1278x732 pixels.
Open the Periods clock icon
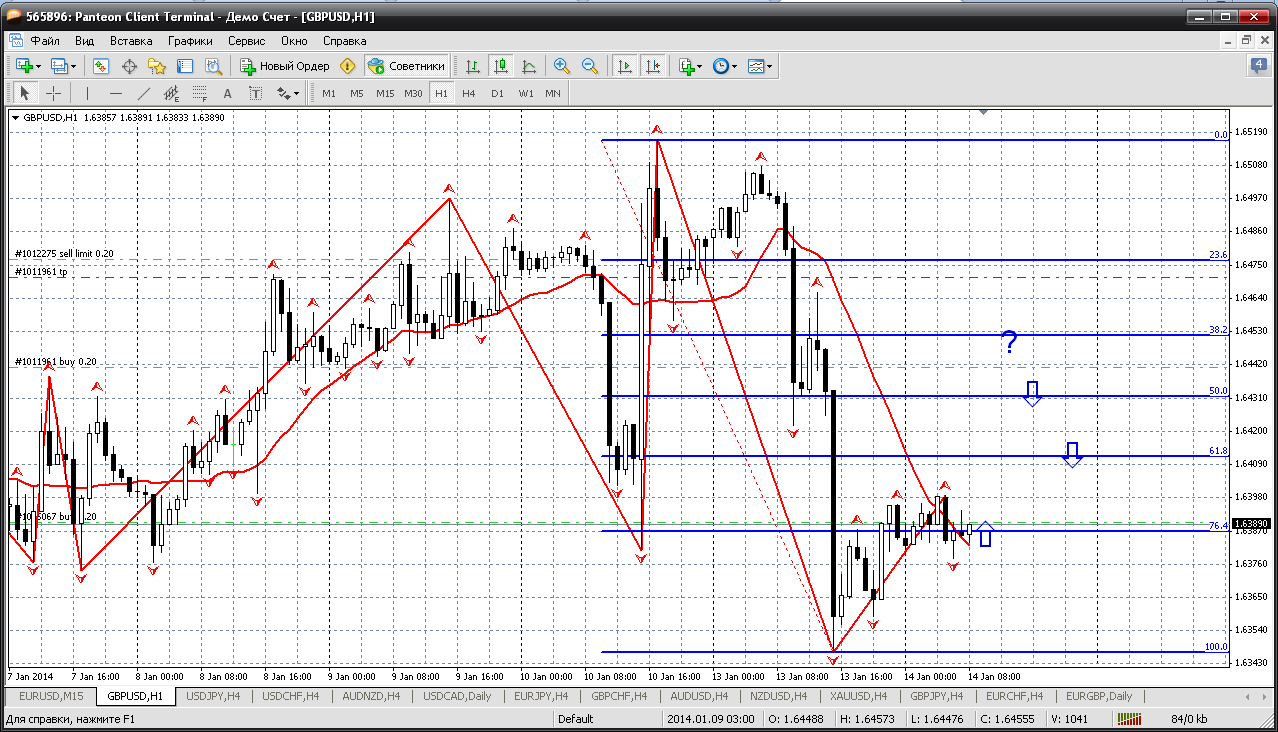[x=720, y=66]
